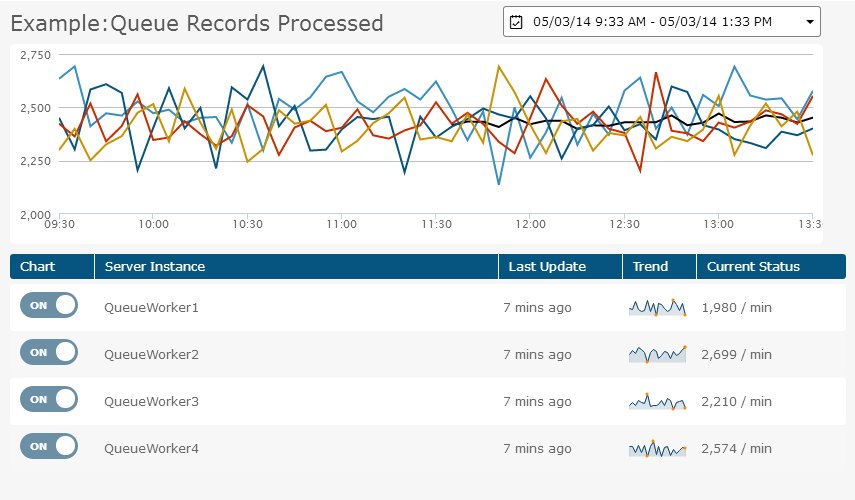Click the 2,750 y-axis label

tap(35, 55)
